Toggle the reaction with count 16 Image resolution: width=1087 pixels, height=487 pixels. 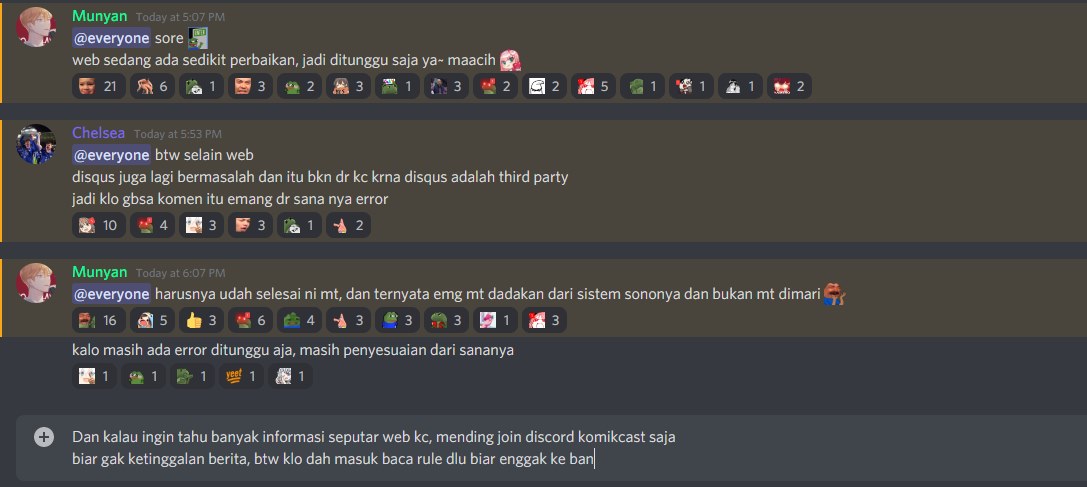(99, 320)
